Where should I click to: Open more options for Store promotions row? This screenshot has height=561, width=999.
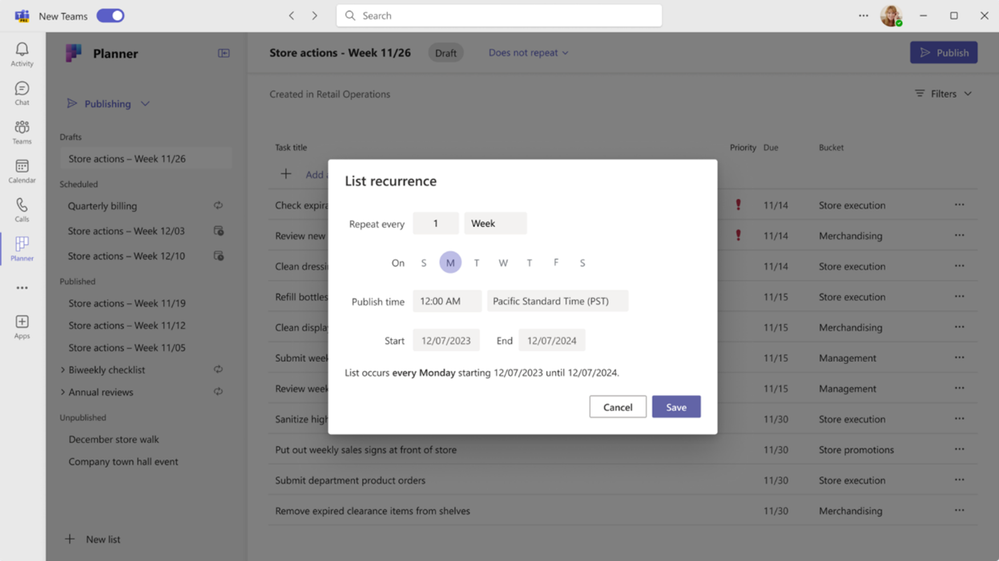[x=959, y=449]
